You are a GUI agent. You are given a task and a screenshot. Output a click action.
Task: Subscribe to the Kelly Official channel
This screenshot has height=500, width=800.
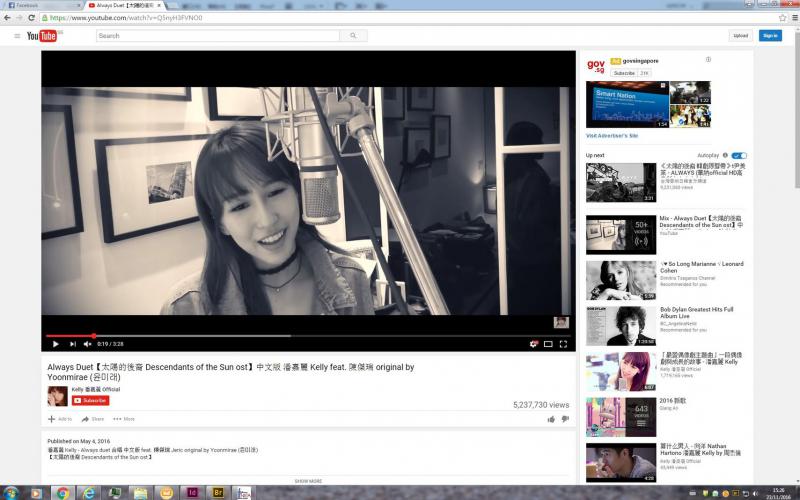[x=90, y=400]
